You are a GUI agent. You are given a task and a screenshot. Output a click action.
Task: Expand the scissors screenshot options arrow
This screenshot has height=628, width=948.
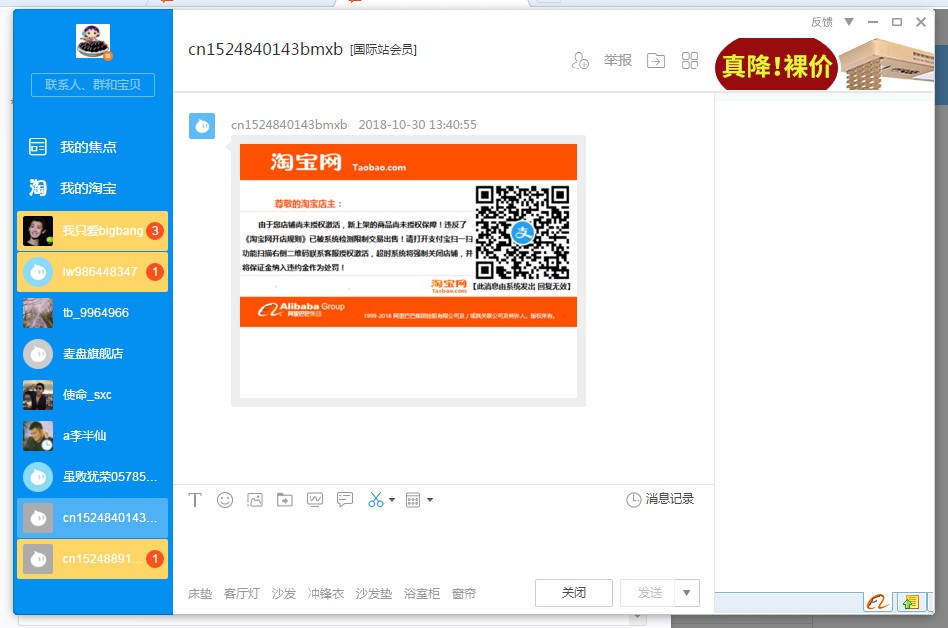tap(392, 500)
